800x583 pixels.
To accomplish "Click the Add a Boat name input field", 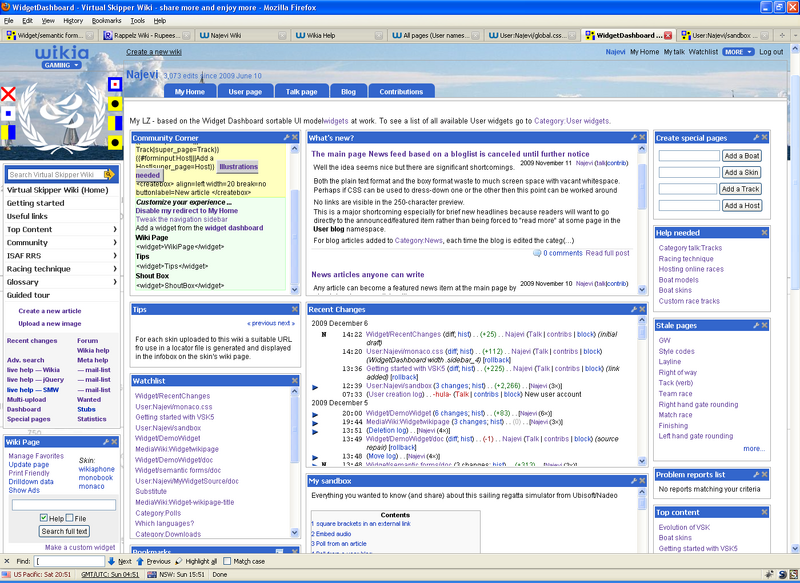I will pos(689,156).
